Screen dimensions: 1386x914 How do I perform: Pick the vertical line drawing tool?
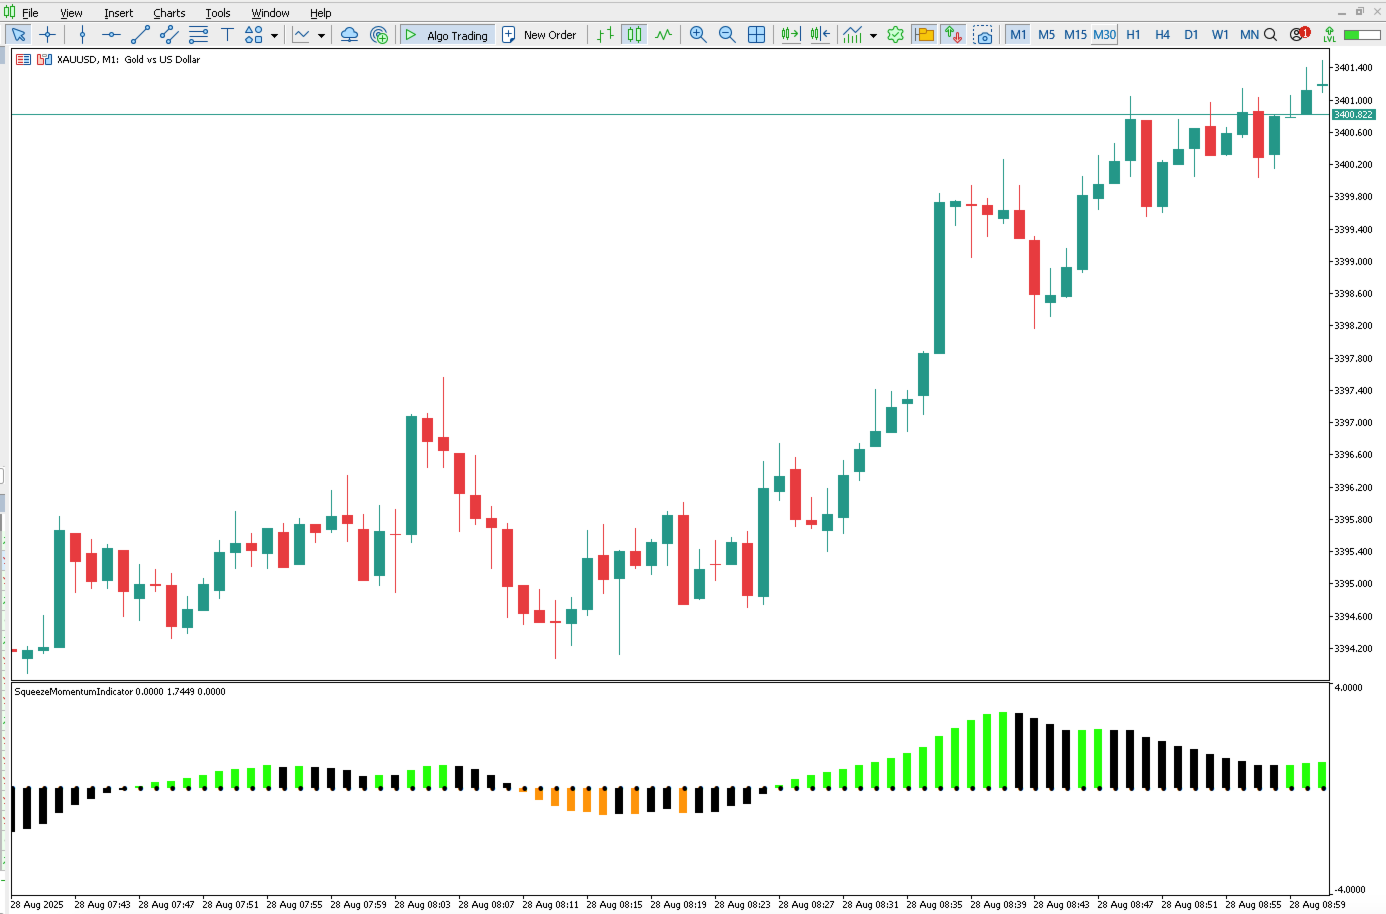coord(82,35)
